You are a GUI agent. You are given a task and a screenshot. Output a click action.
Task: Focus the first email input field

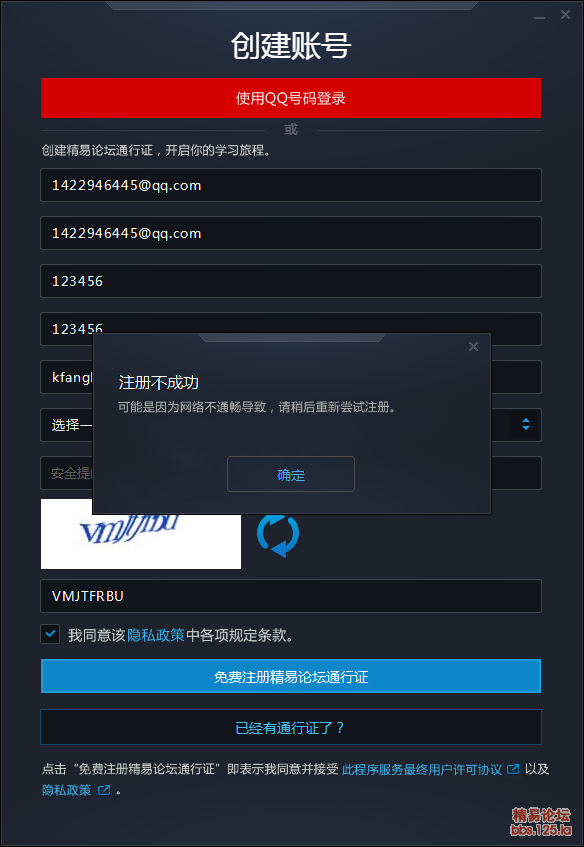291,185
